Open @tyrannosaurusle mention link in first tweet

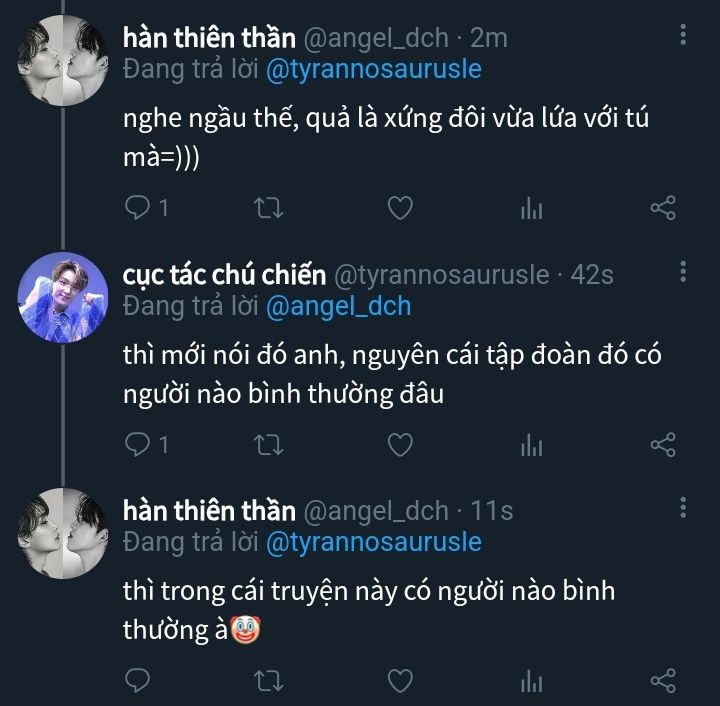coord(373,69)
